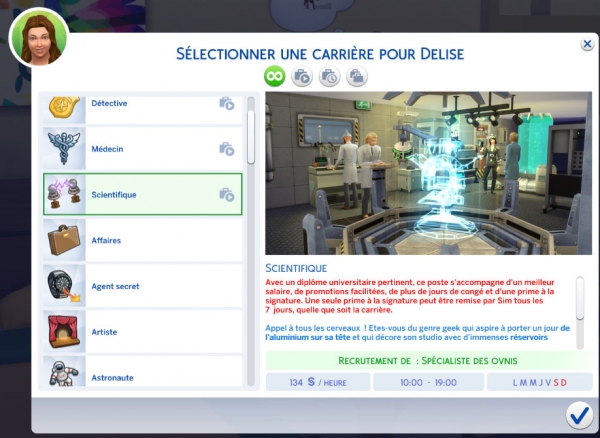
Task: Click active career camera icon on Scientifique
Action: 227,195
